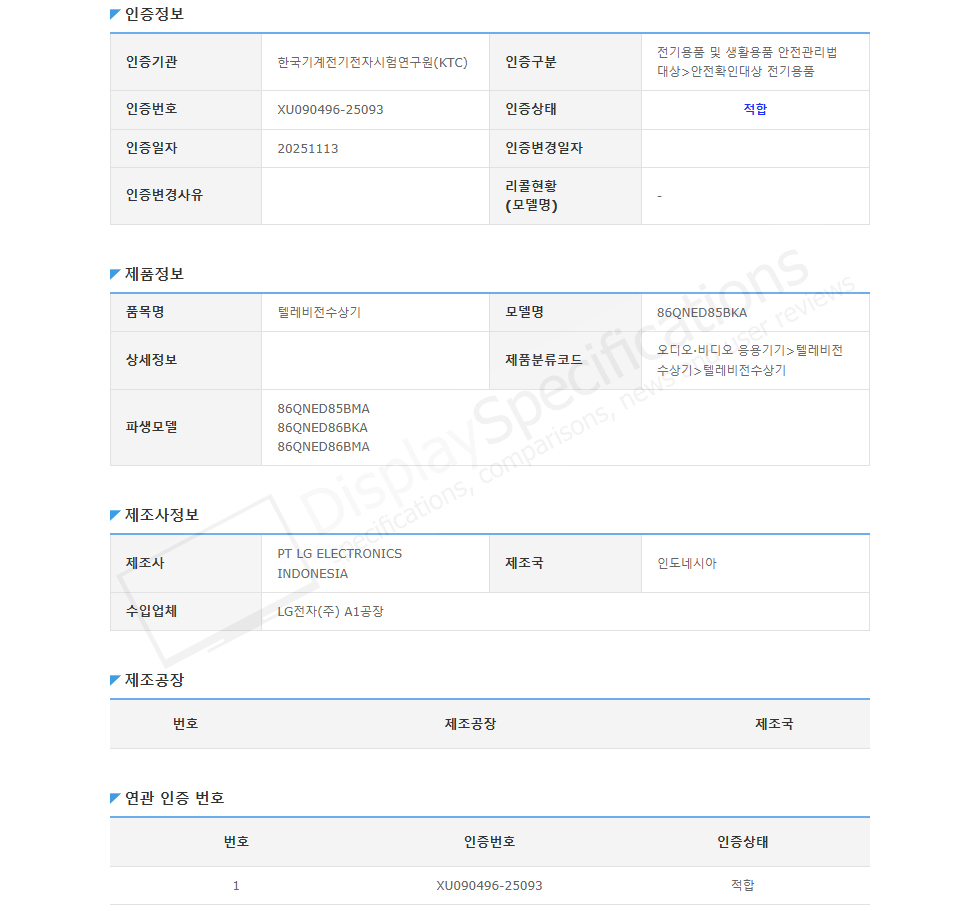Click the 인도네시아 country value
The image size is (980, 911).
(686, 563)
